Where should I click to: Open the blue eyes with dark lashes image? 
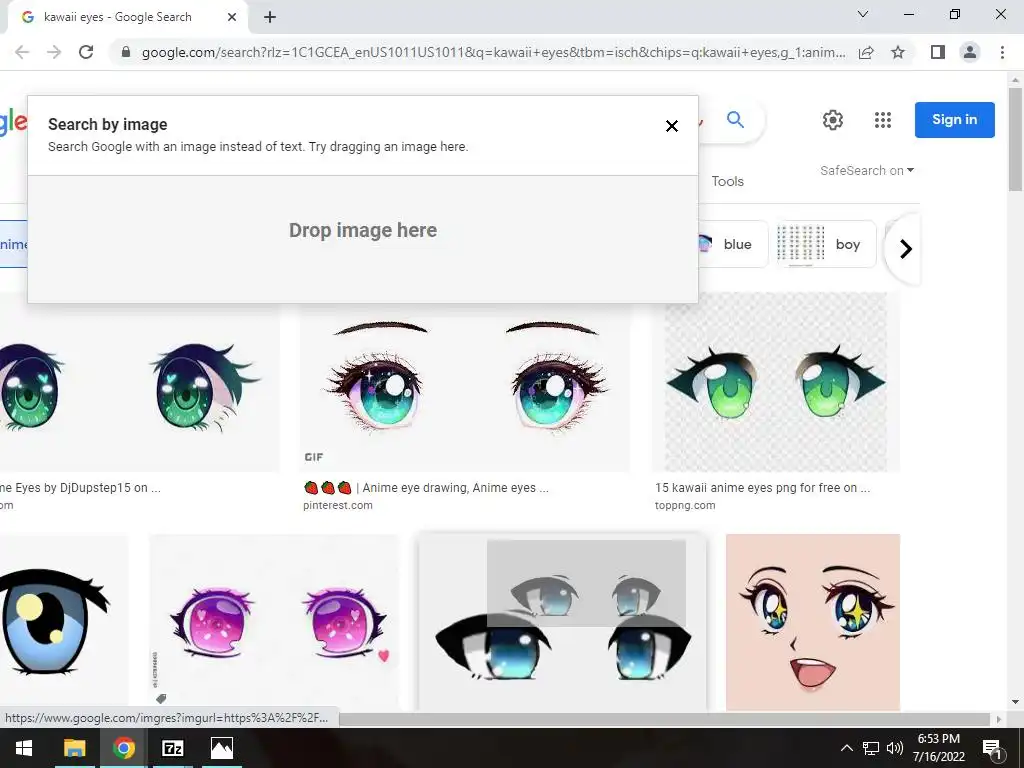click(562, 622)
